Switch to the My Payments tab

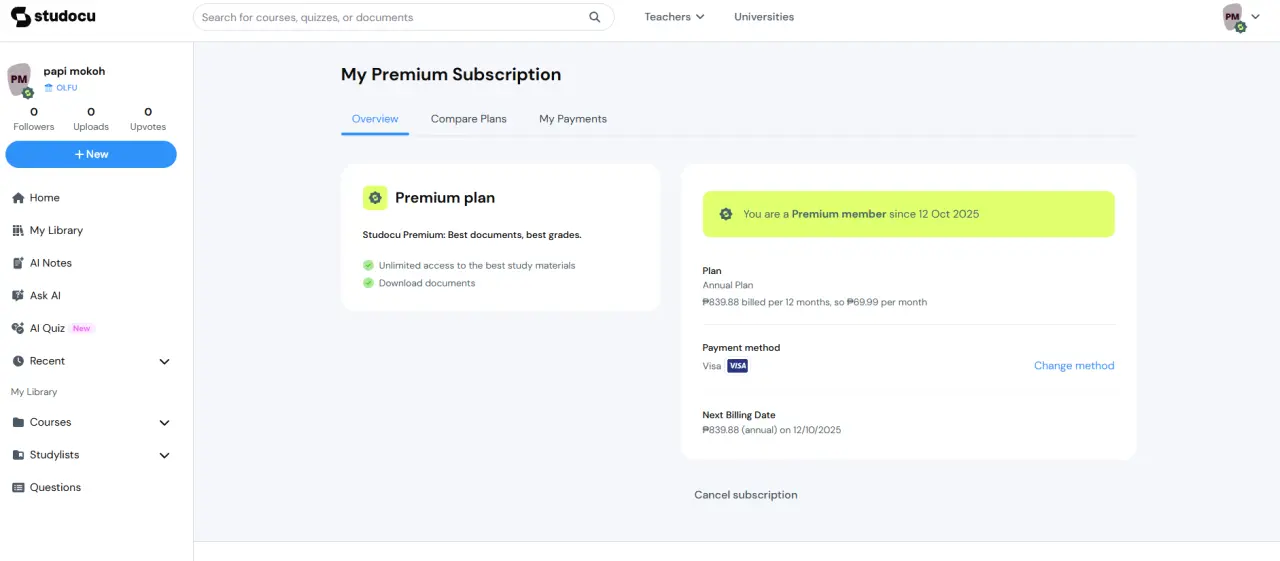[573, 119]
